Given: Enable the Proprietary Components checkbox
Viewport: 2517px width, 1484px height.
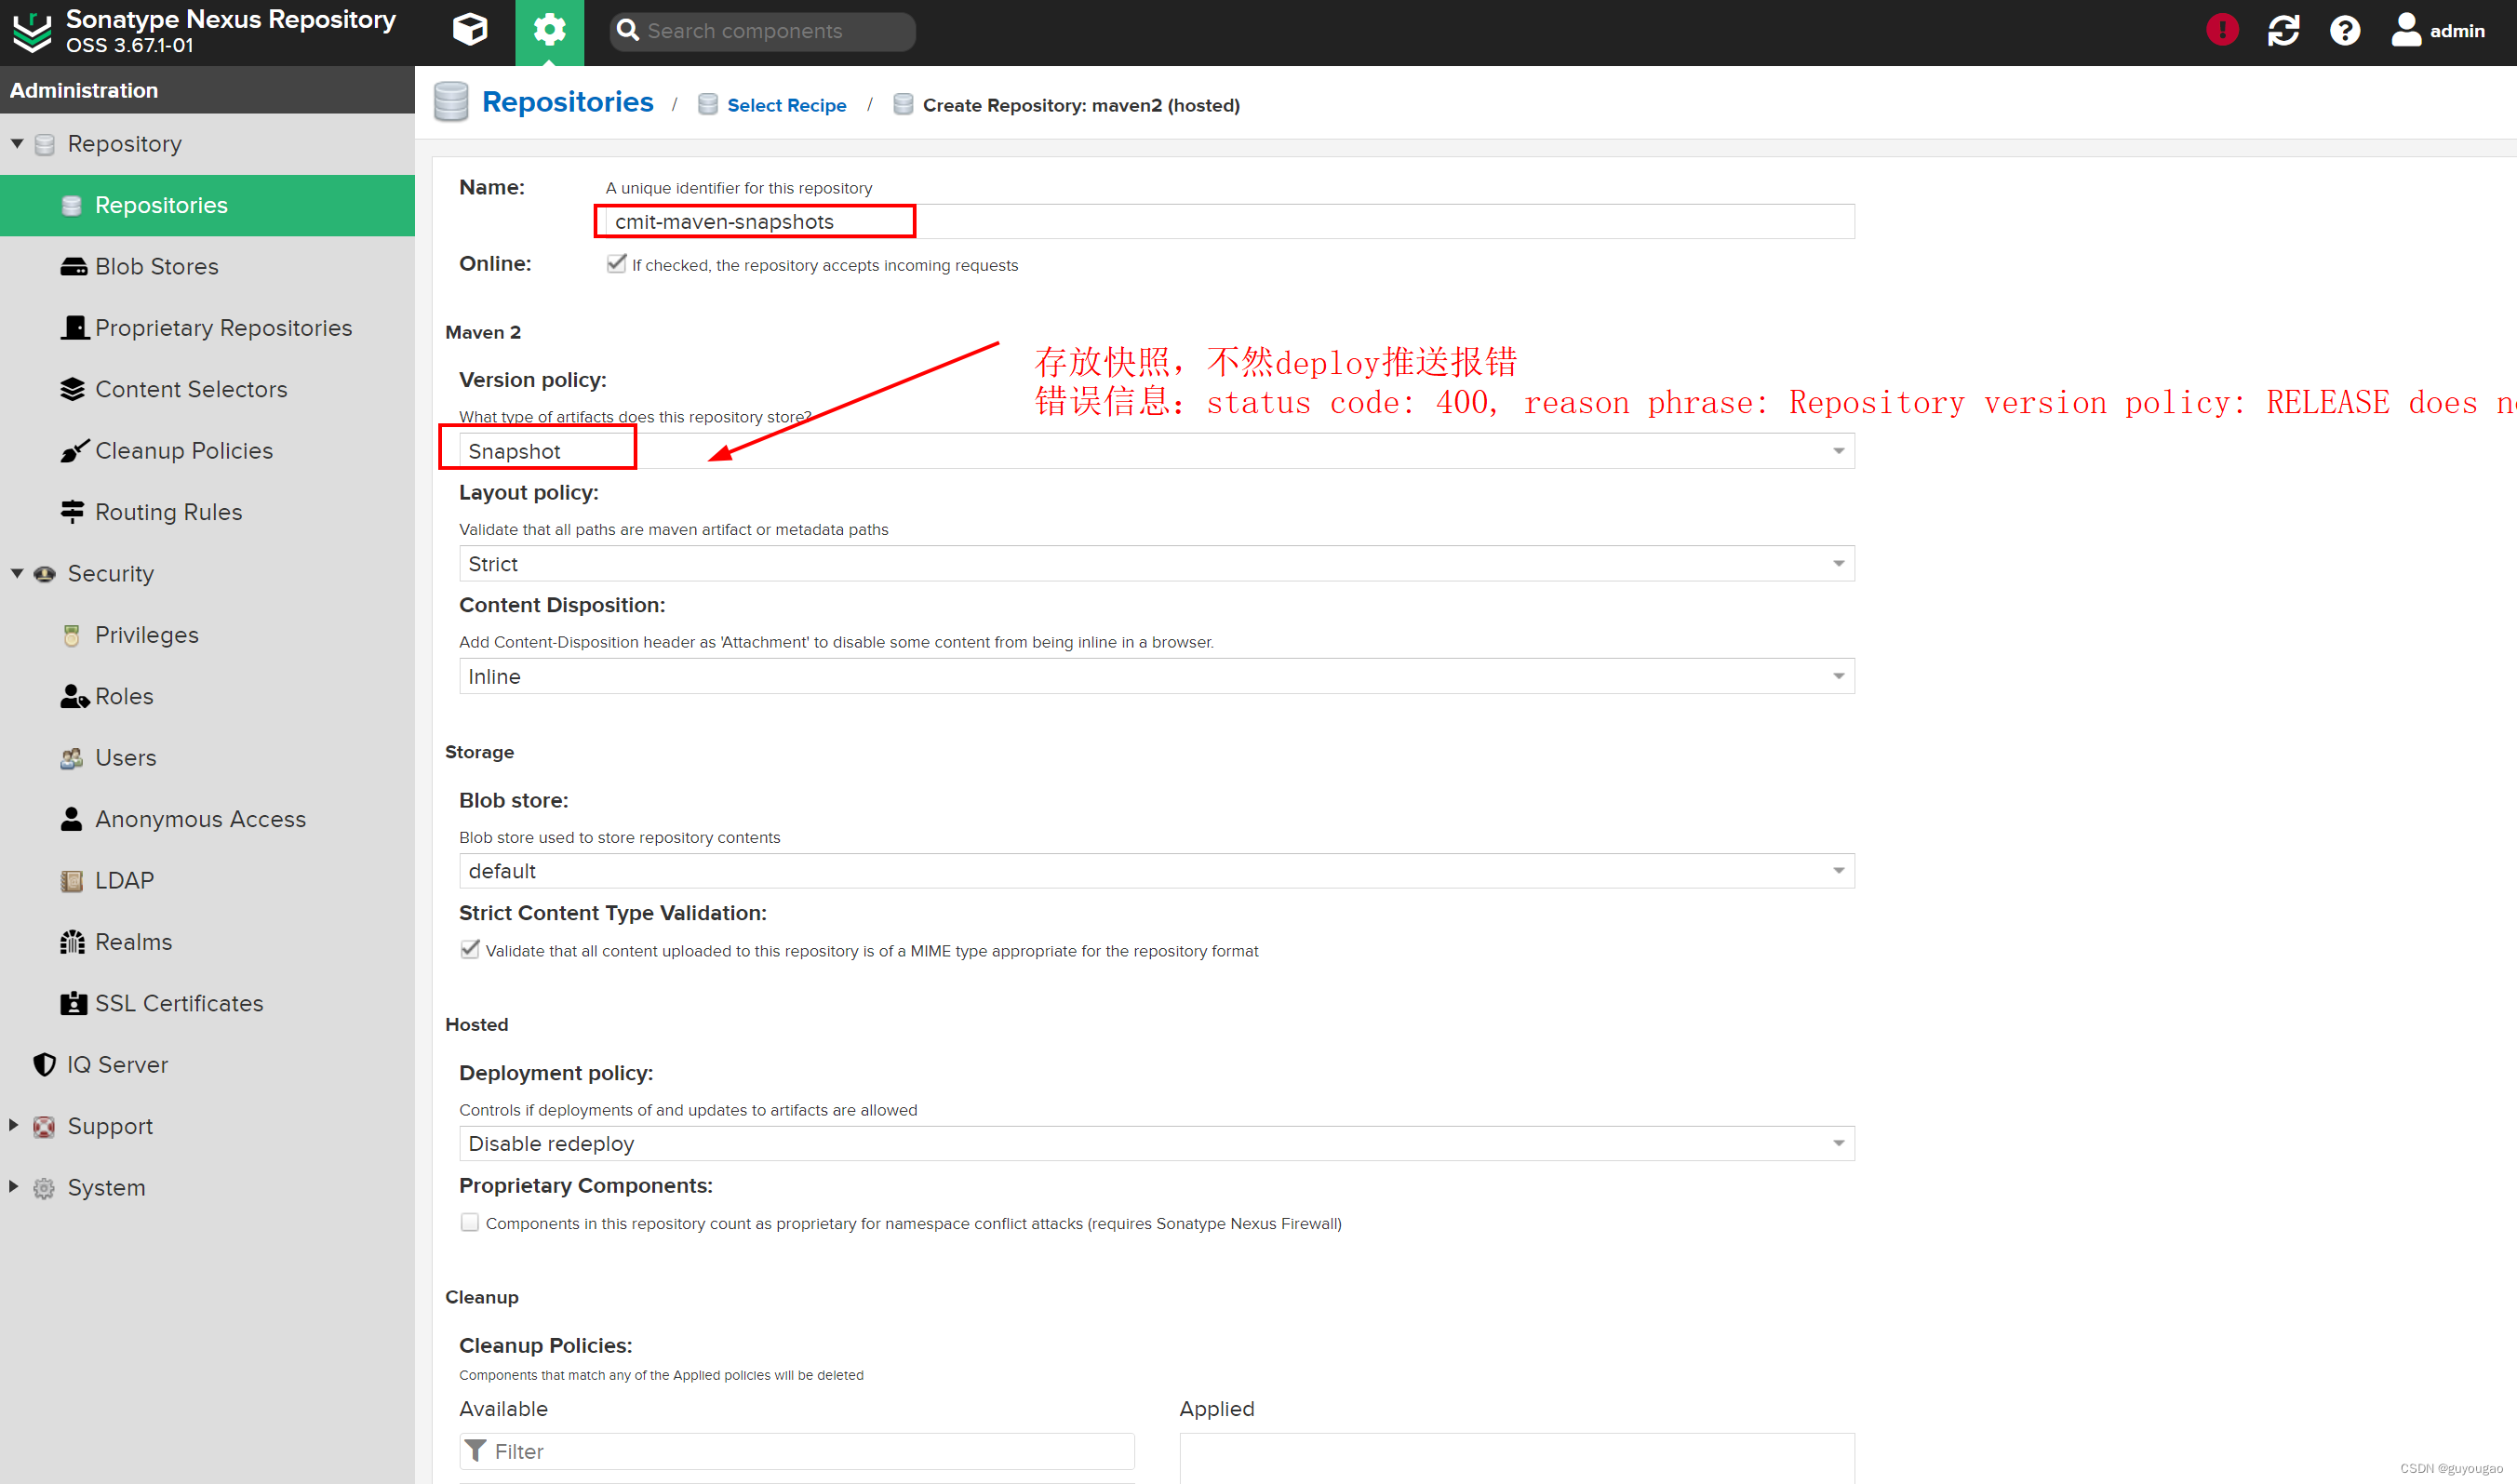Looking at the screenshot, I should [x=469, y=1222].
